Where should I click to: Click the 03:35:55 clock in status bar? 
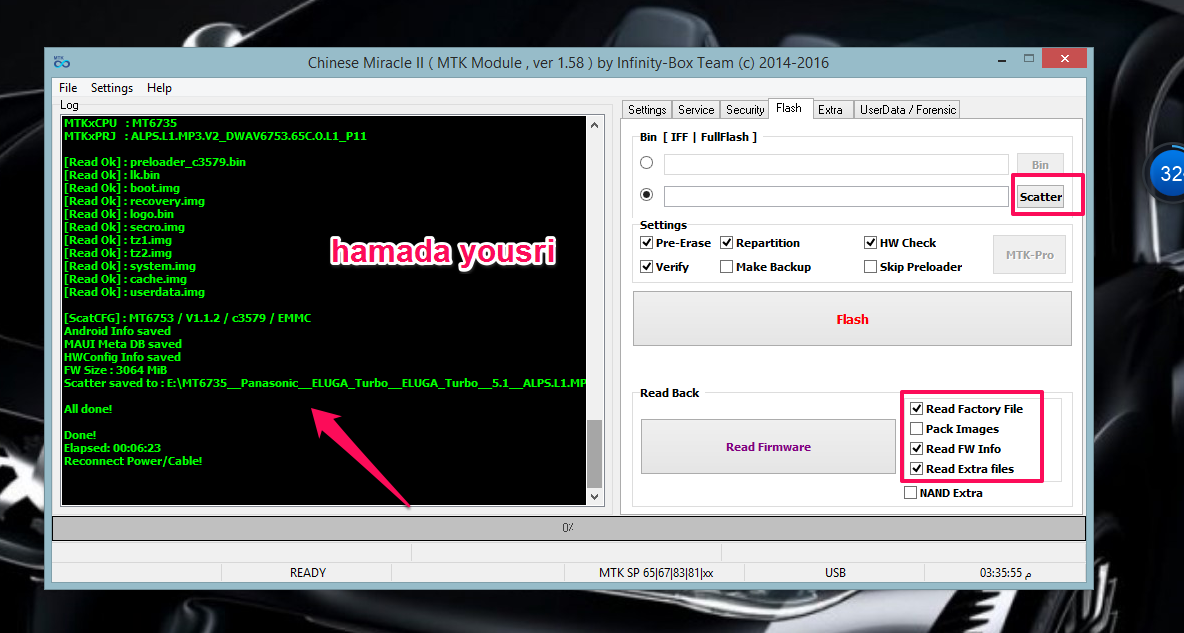(x=1005, y=573)
